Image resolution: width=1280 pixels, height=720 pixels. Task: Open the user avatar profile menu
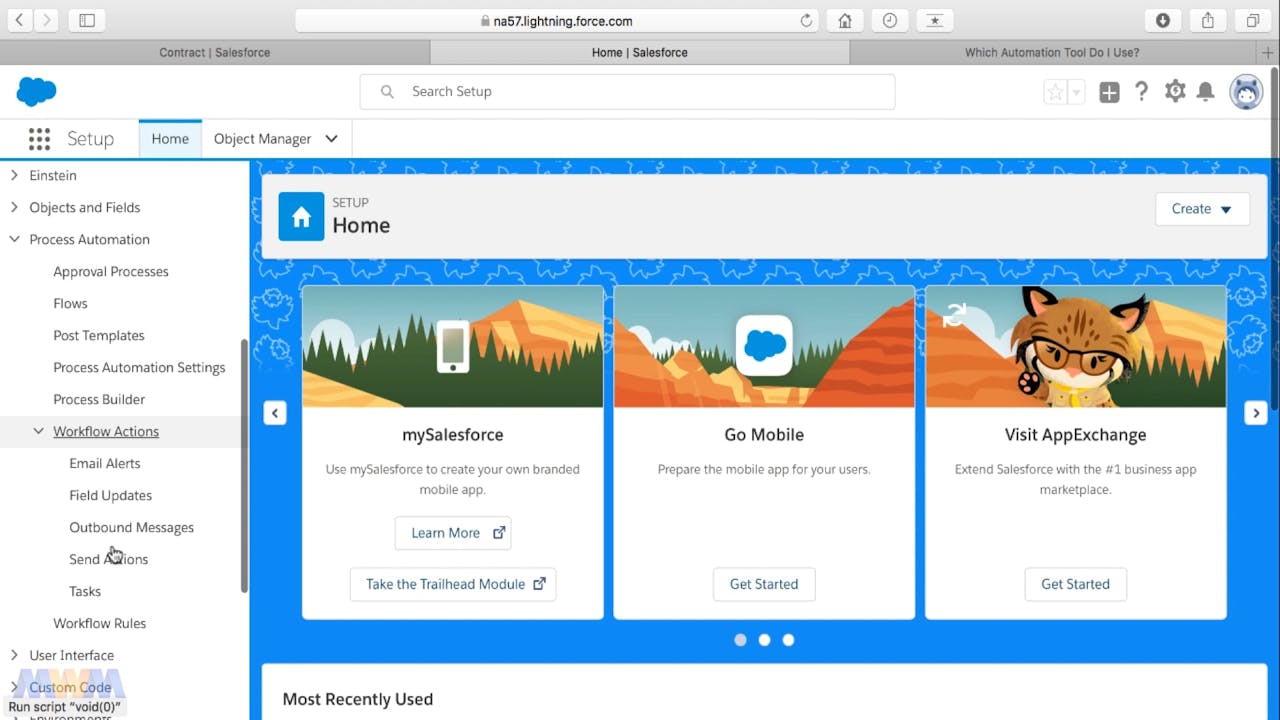point(1246,92)
